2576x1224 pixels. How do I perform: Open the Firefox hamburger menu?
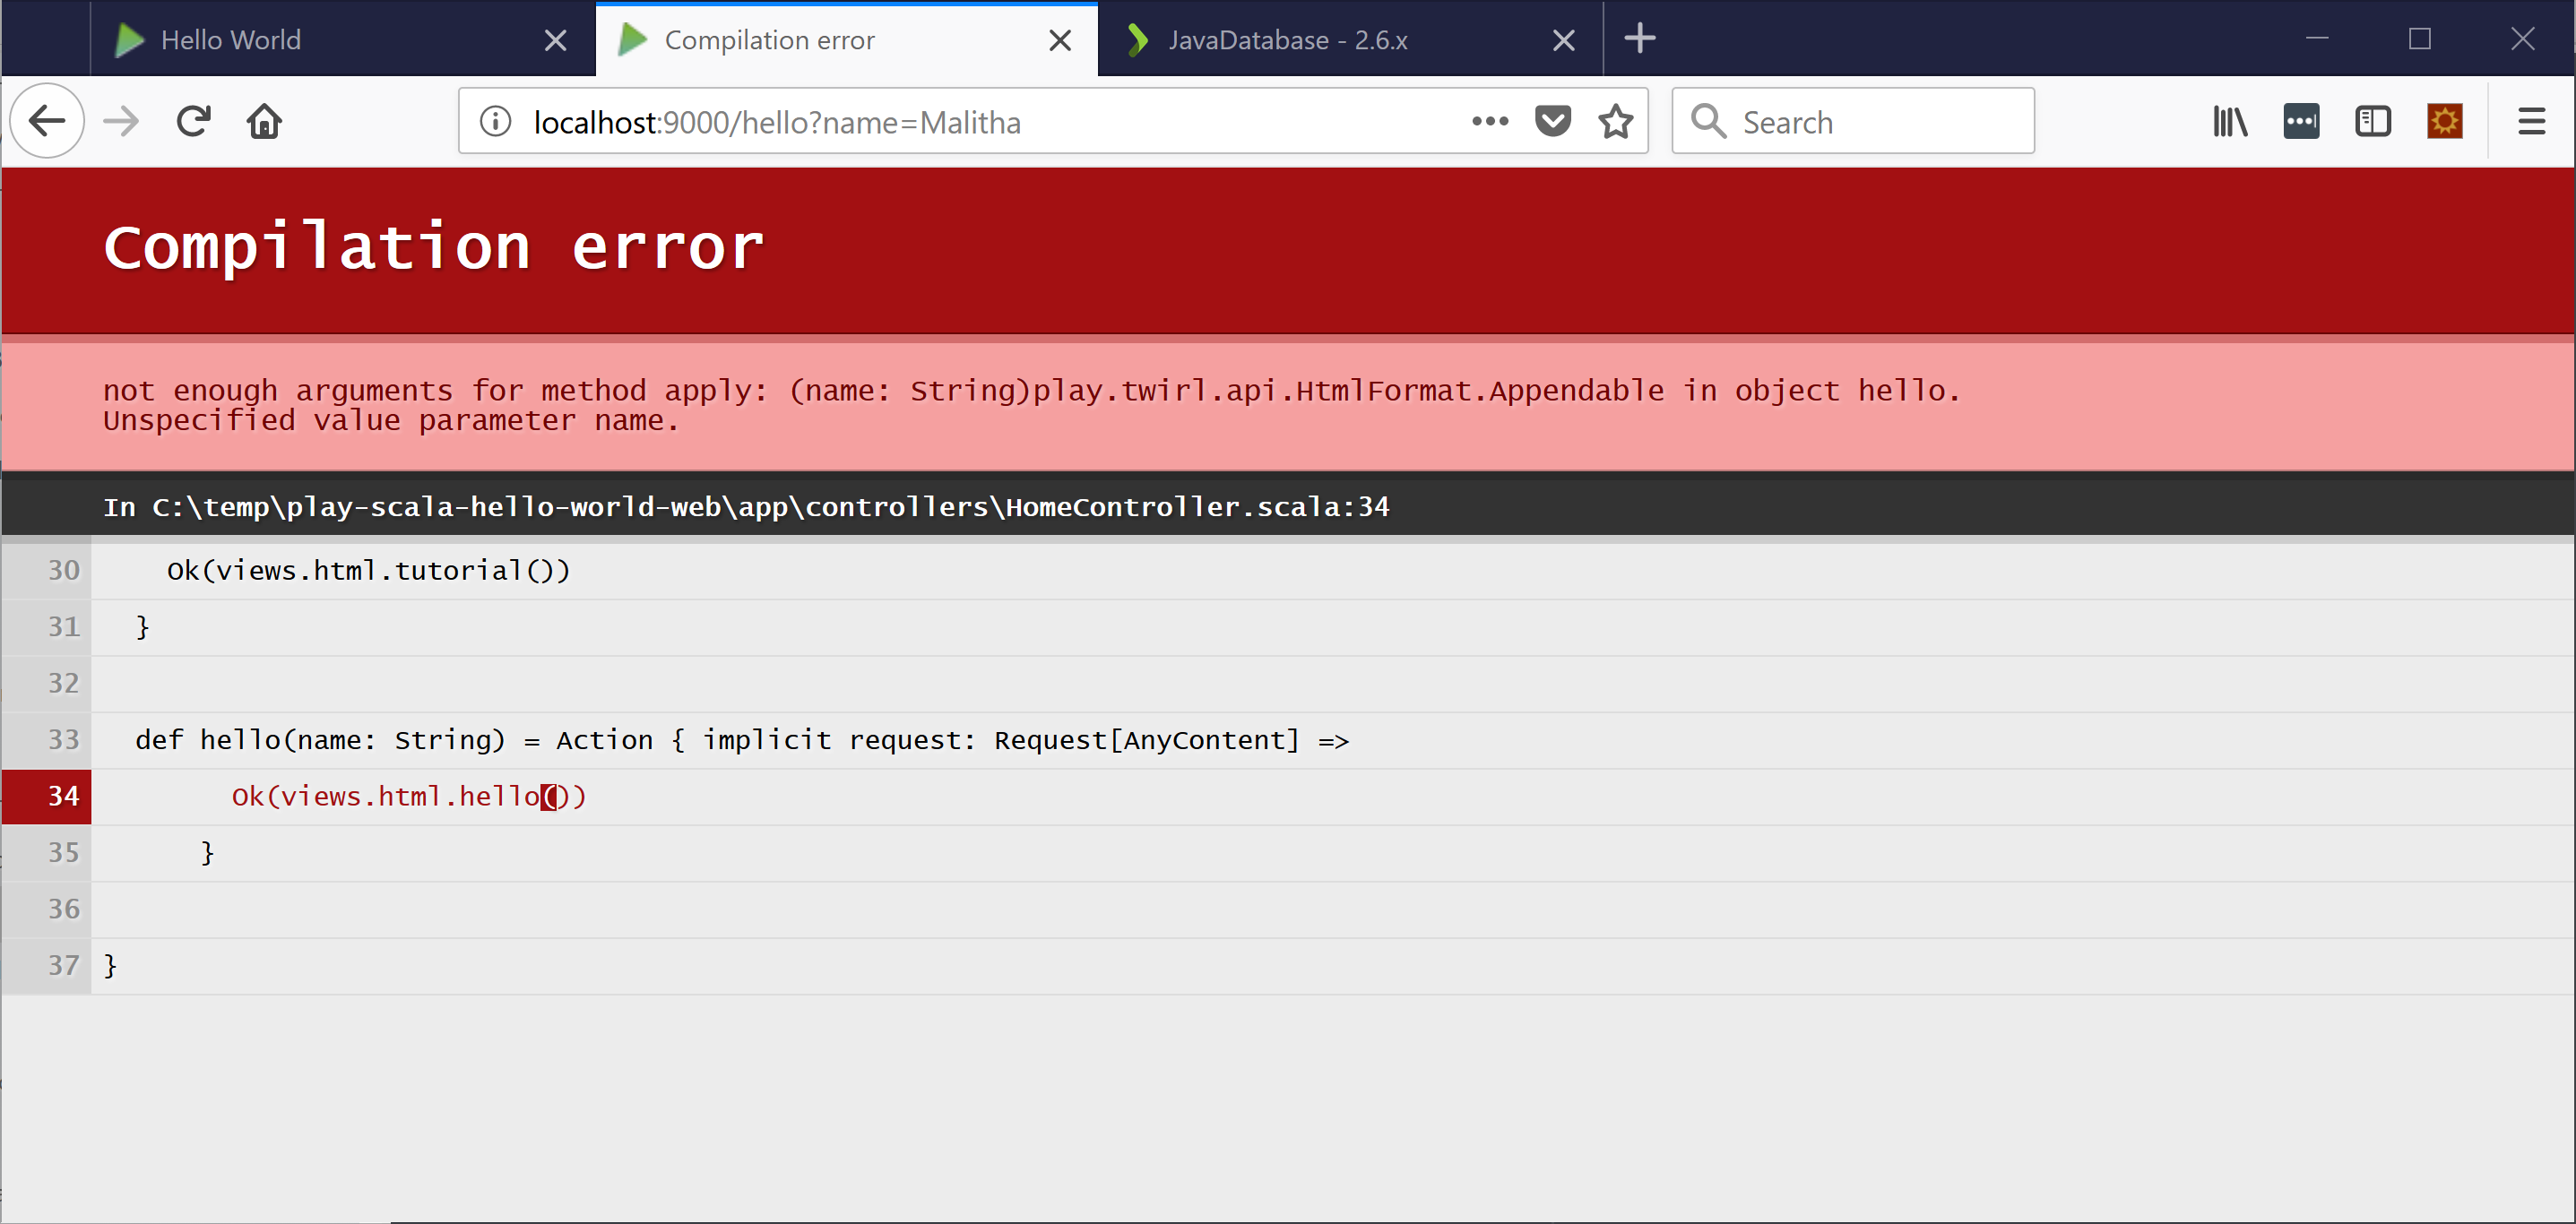tap(2531, 121)
